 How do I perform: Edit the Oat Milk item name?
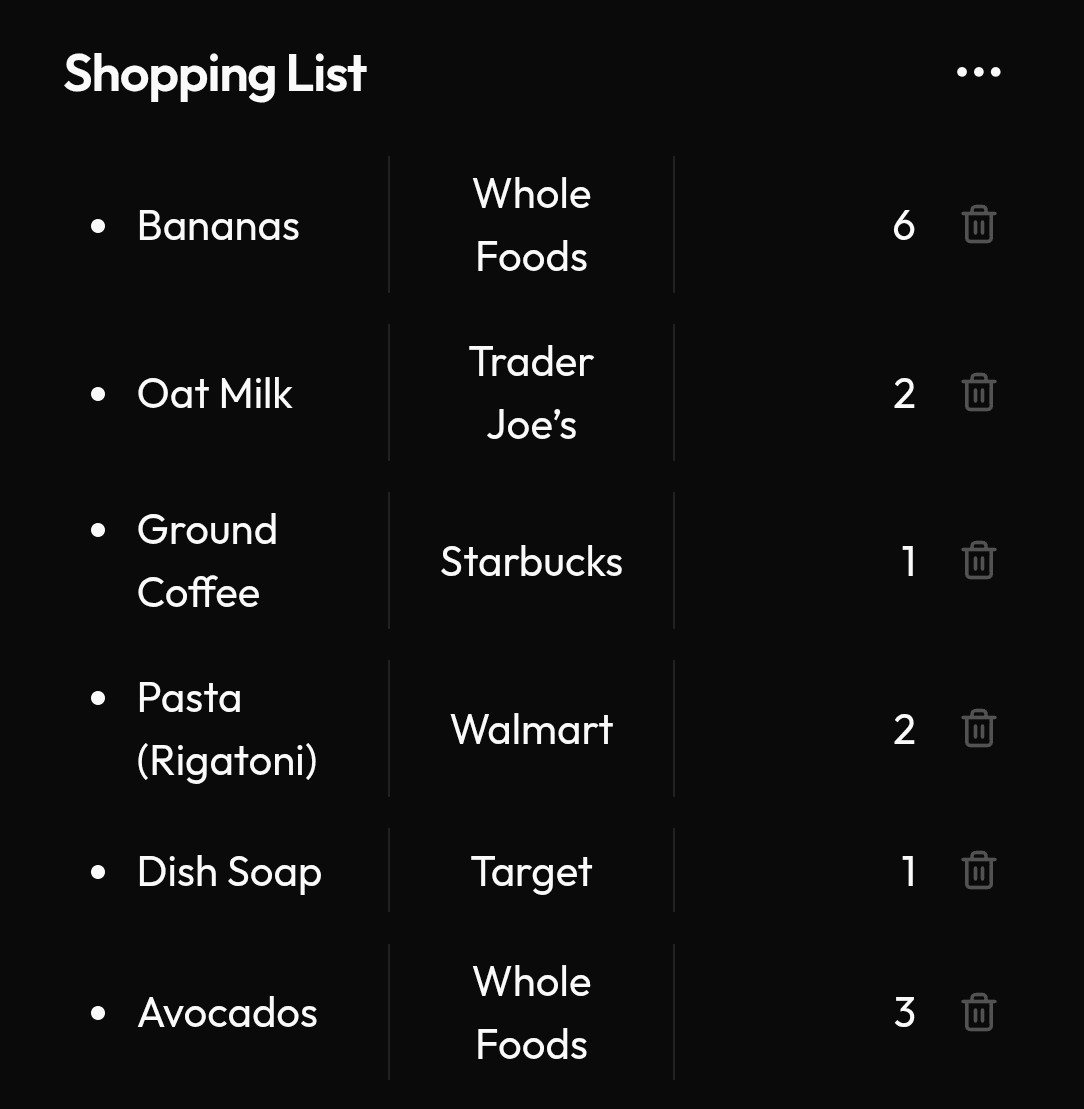point(214,393)
